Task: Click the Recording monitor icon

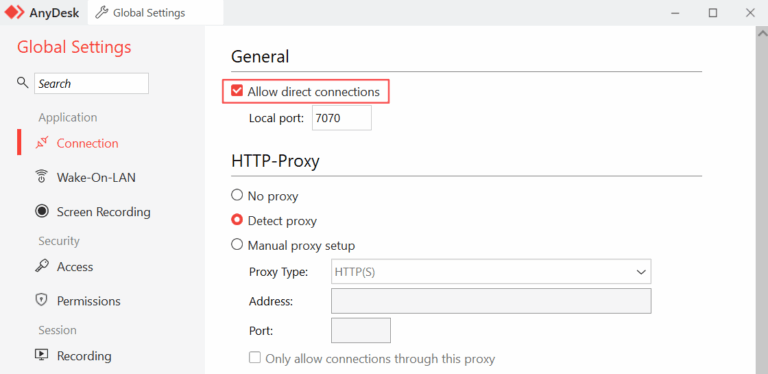Action: pyautogui.click(x=42, y=355)
